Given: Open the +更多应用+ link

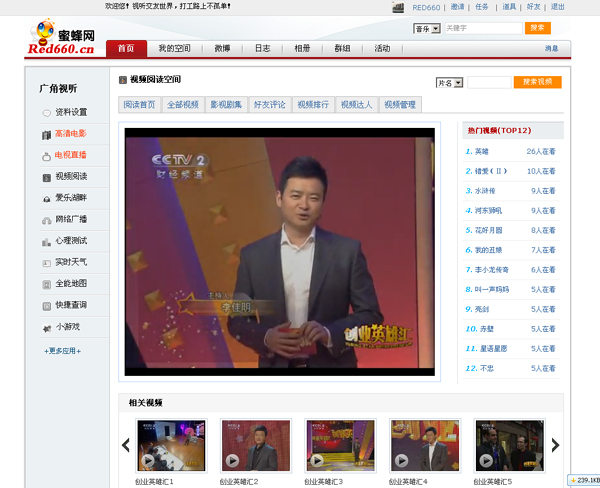Looking at the screenshot, I should (x=62, y=351).
